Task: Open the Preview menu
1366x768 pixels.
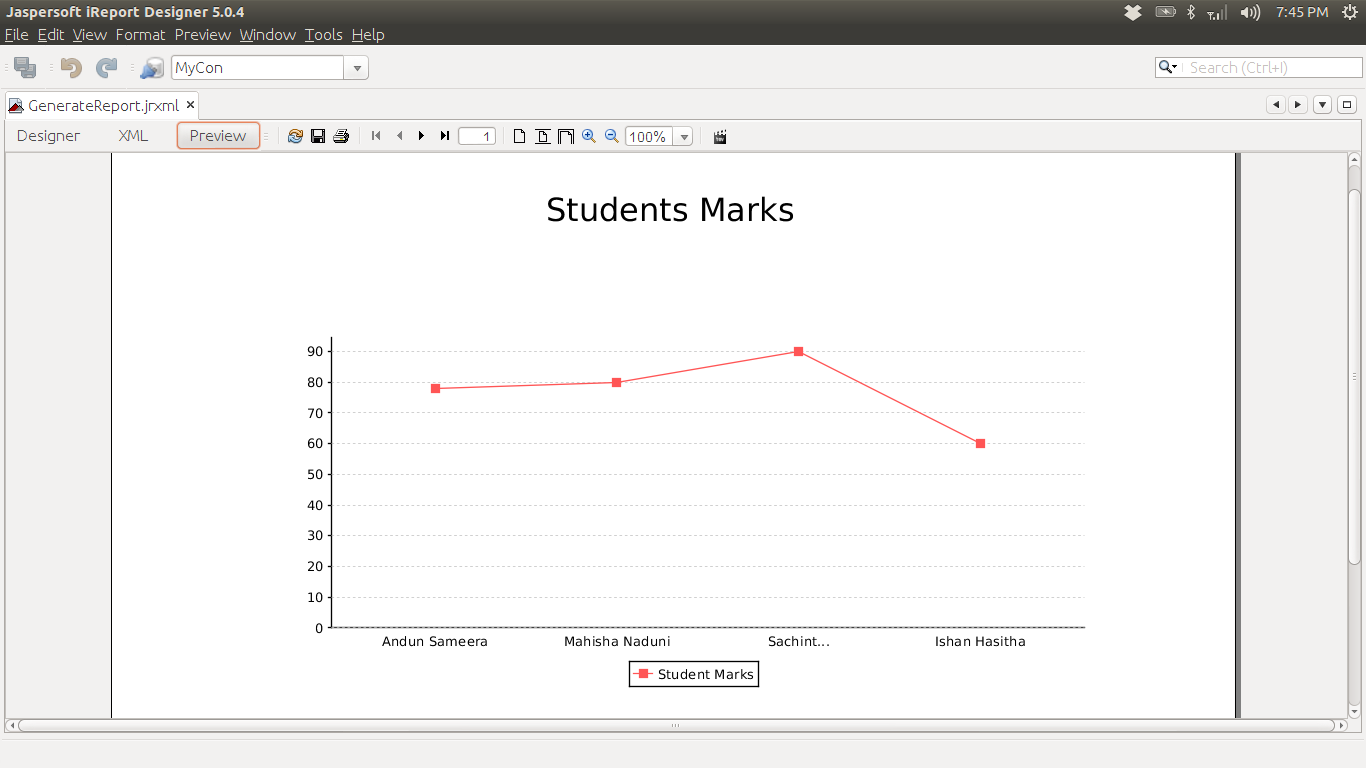Action: click(x=202, y=34)
